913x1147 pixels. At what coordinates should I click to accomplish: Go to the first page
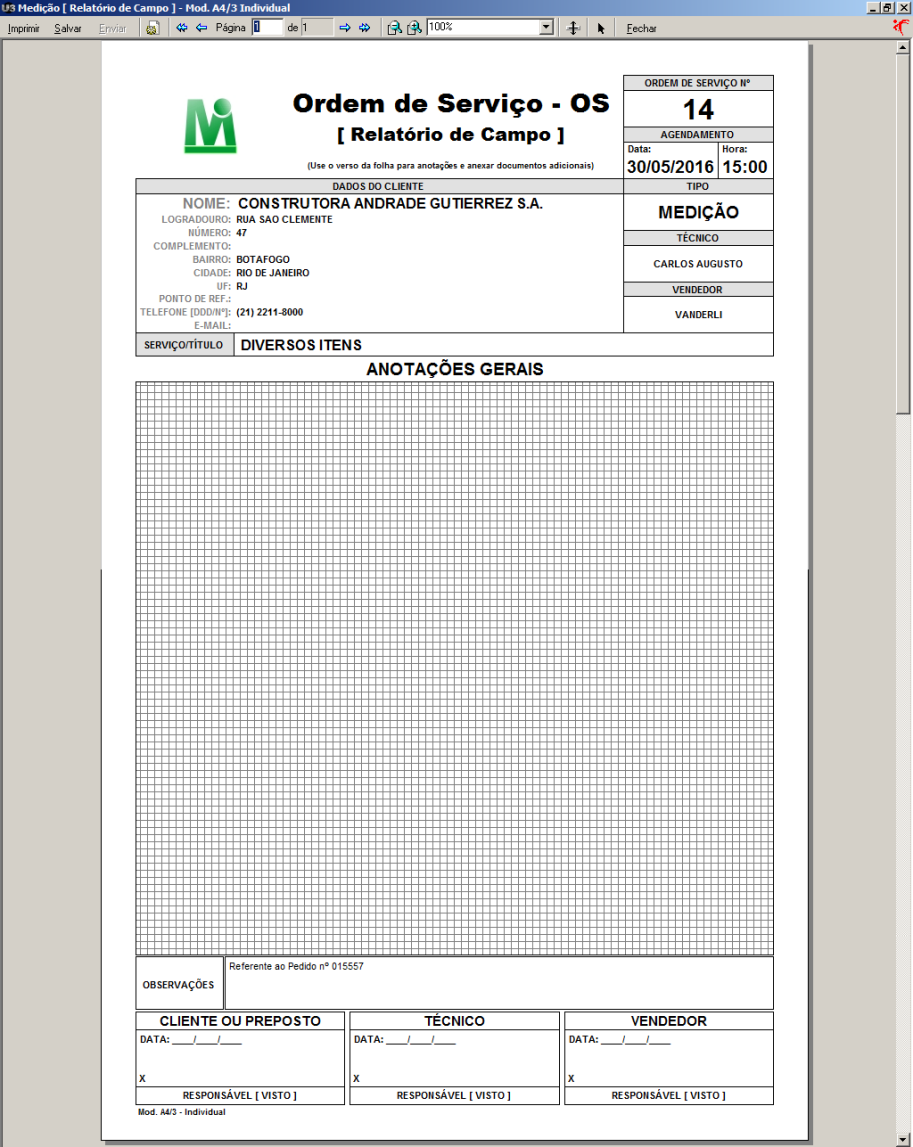pyautogui.click(x=182, y=28)
